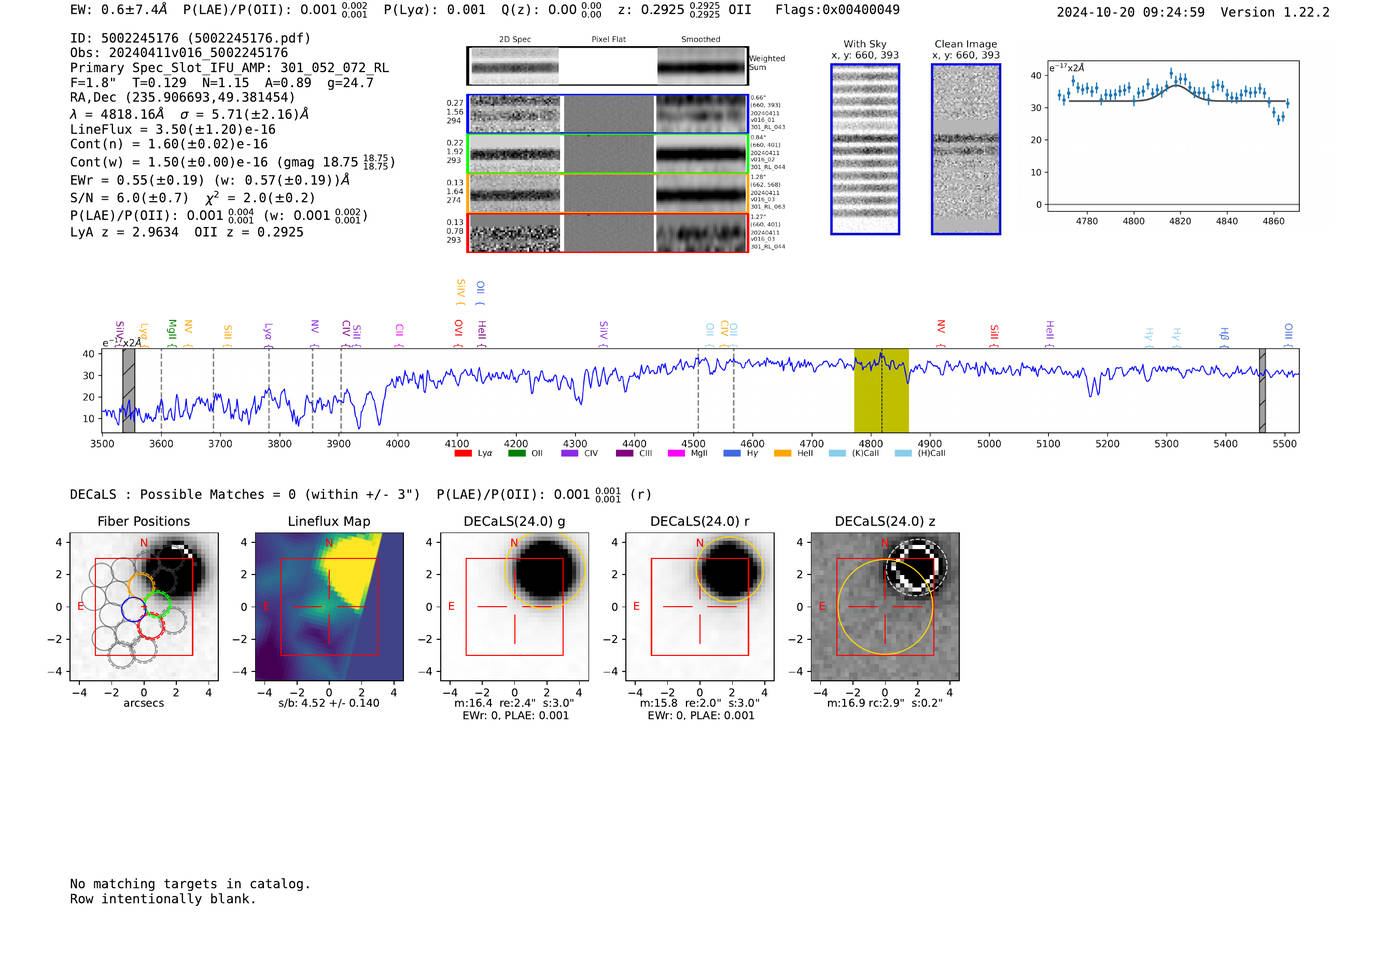The height and width of the screenshot is (953, 1400).
Task: Click the 'With Sky' title text
Action: pos(865,44)
